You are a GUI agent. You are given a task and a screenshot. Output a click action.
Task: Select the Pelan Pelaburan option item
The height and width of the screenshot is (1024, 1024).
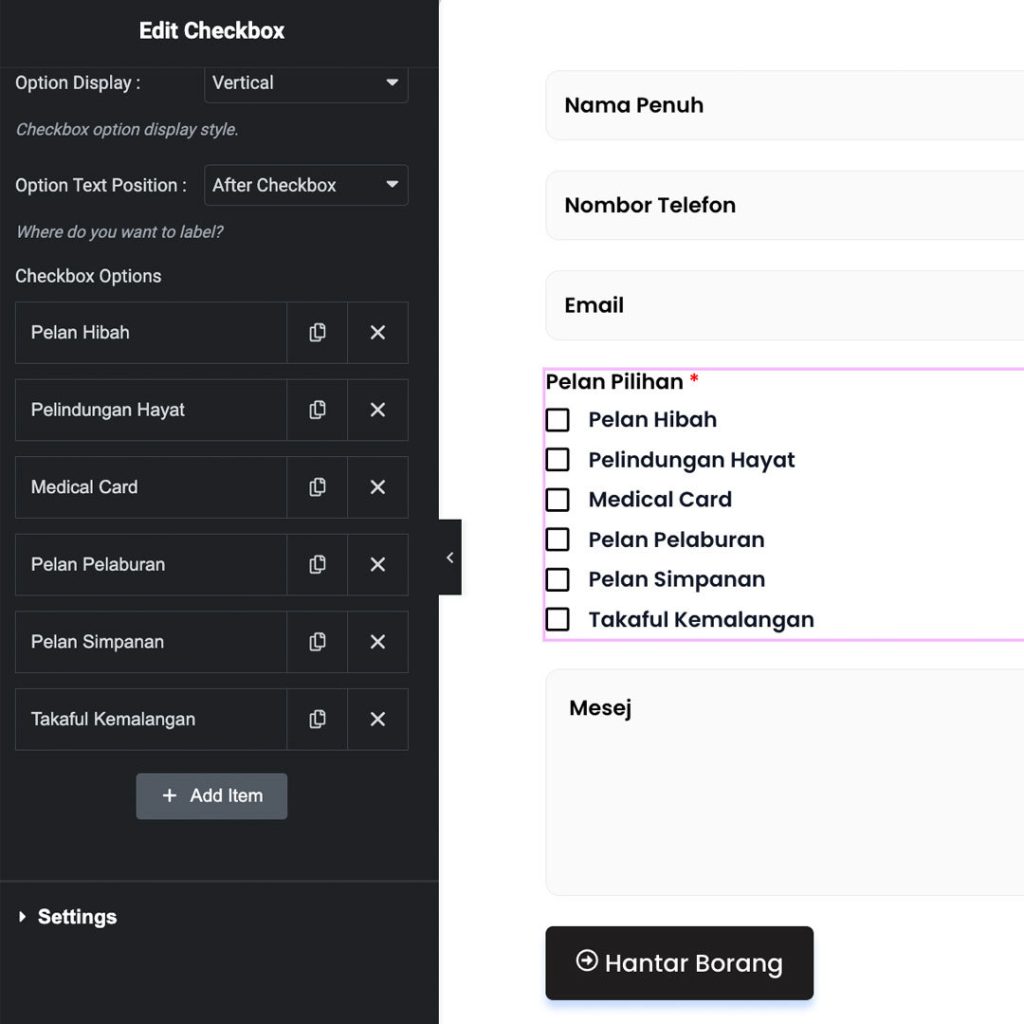(x=150, y=565)
